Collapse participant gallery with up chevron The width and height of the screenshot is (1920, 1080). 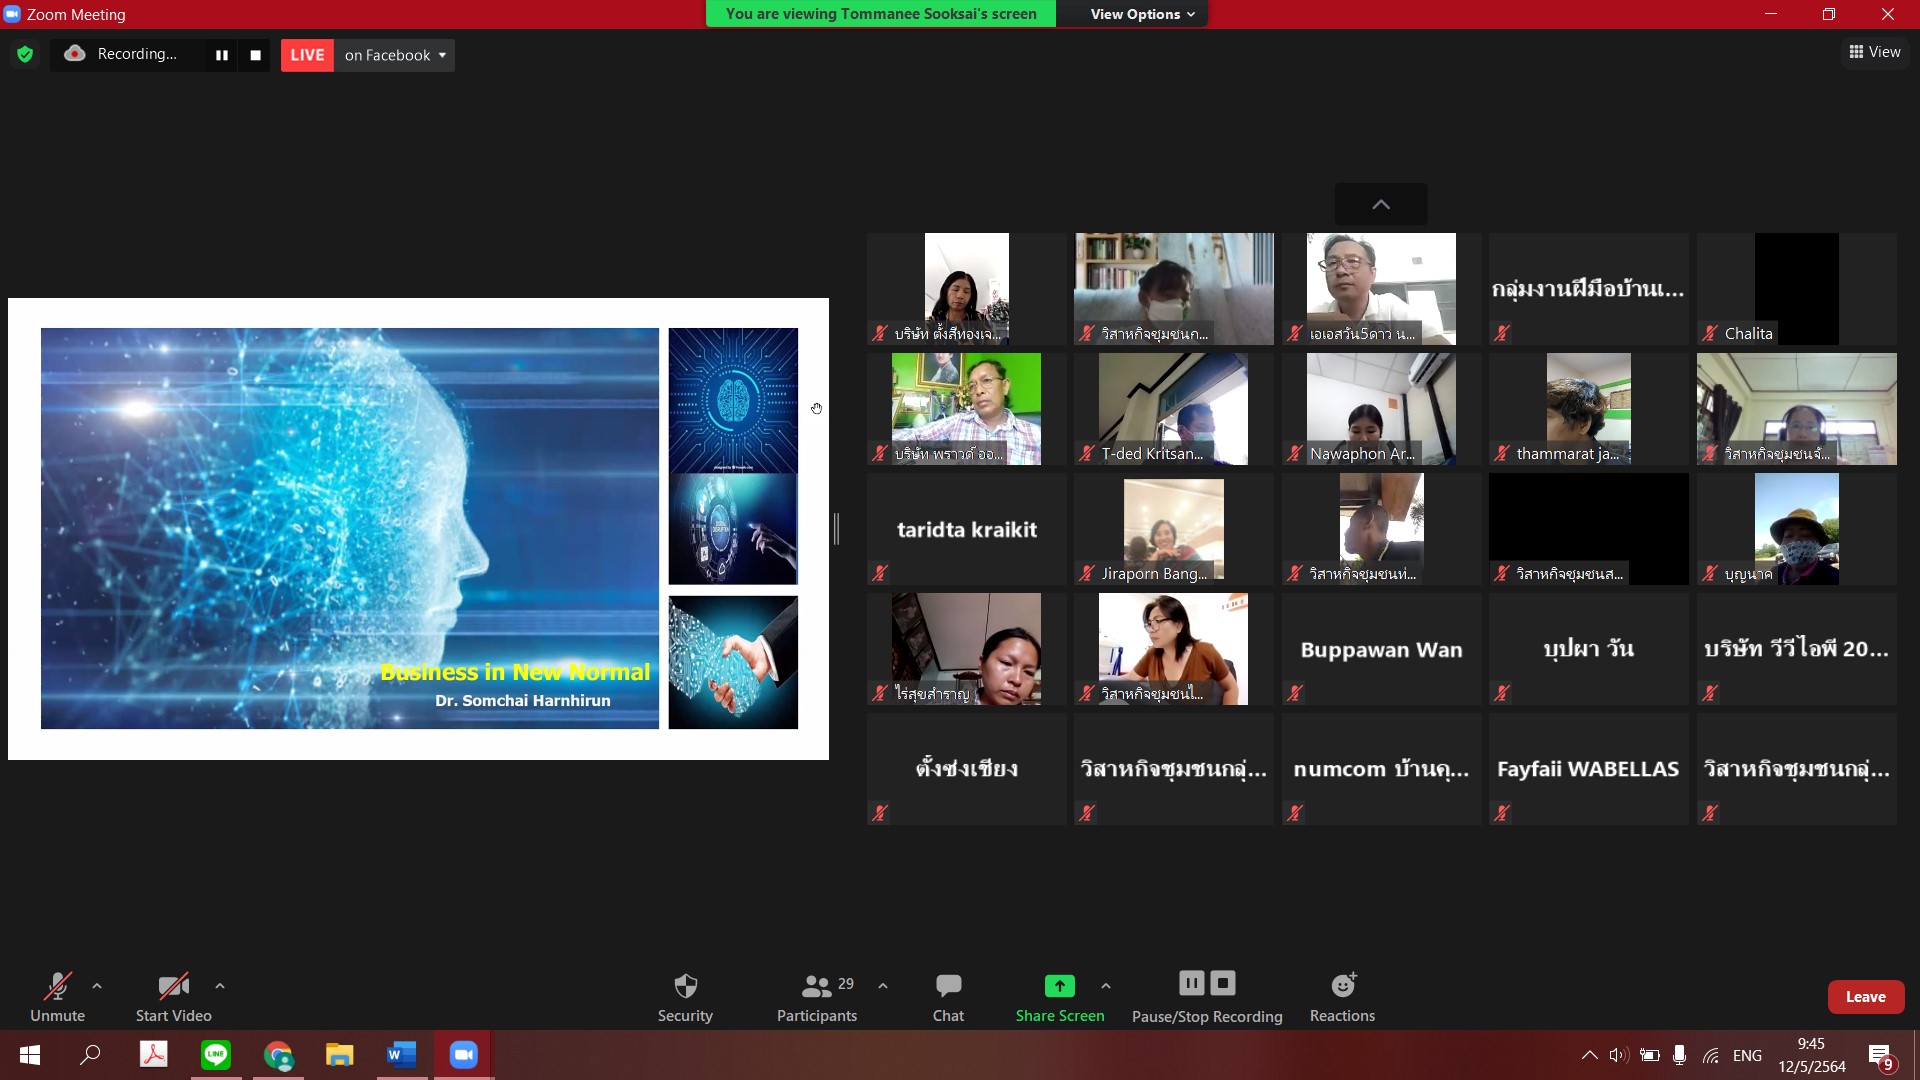point(1381,204)
